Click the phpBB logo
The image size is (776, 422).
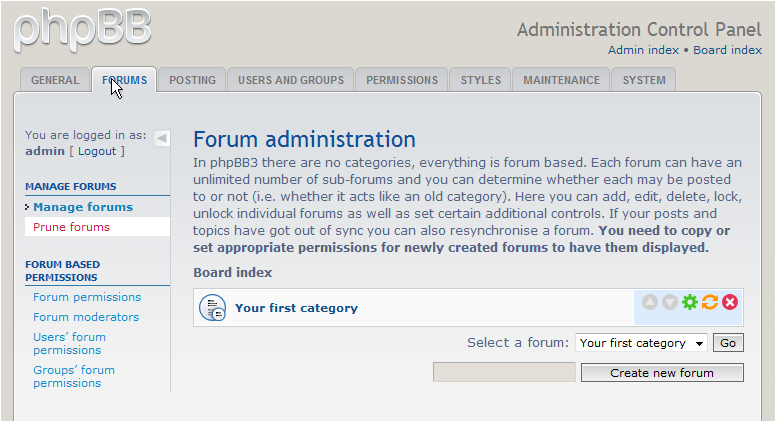click(82, 28)
